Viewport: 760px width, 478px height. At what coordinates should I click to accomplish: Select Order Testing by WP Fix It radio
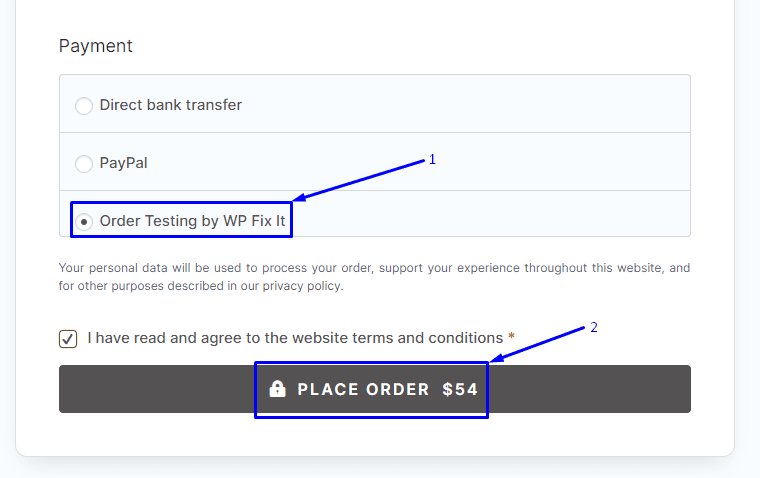tap(85, 221)
